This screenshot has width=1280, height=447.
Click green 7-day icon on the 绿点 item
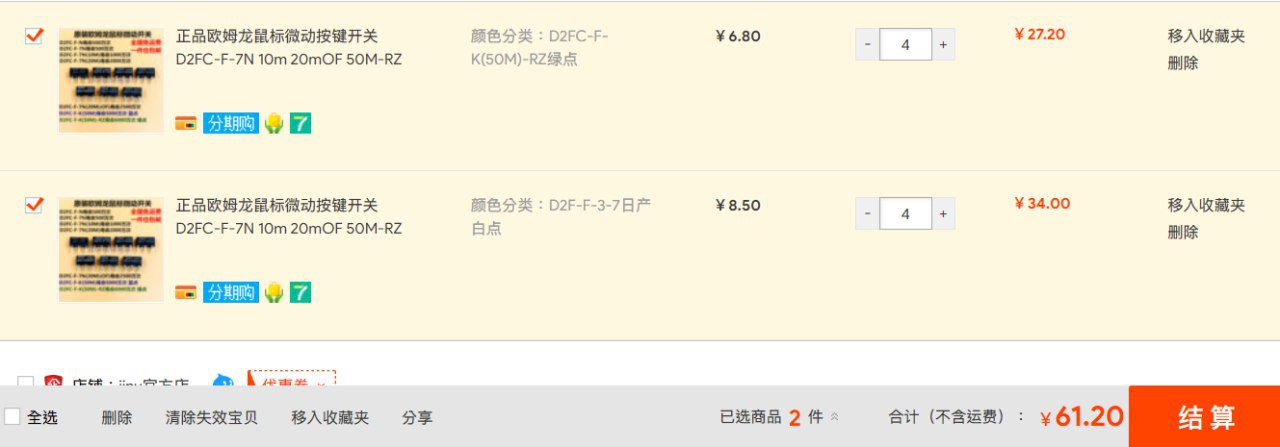(x=300, y=123)
